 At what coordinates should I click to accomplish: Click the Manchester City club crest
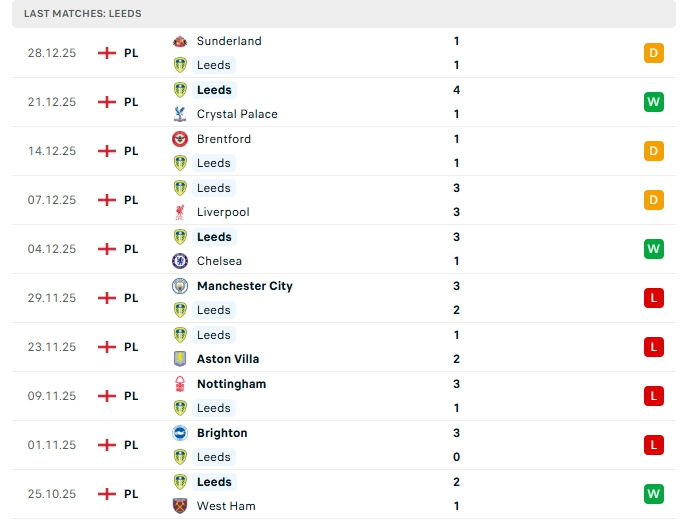[180, 286]
